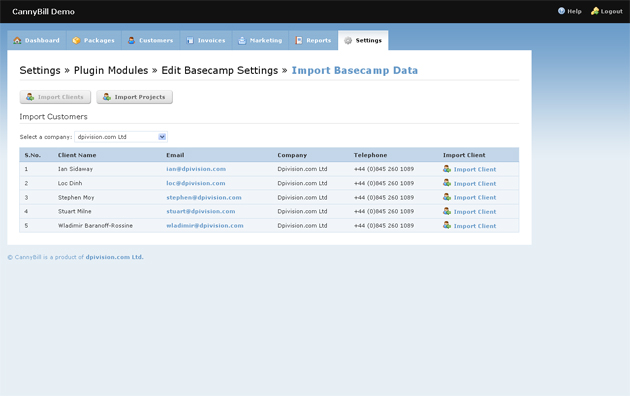630x396 pixels.
Task: Click Plugin Modules in the breadcrumb
Action: coord(111,70)
